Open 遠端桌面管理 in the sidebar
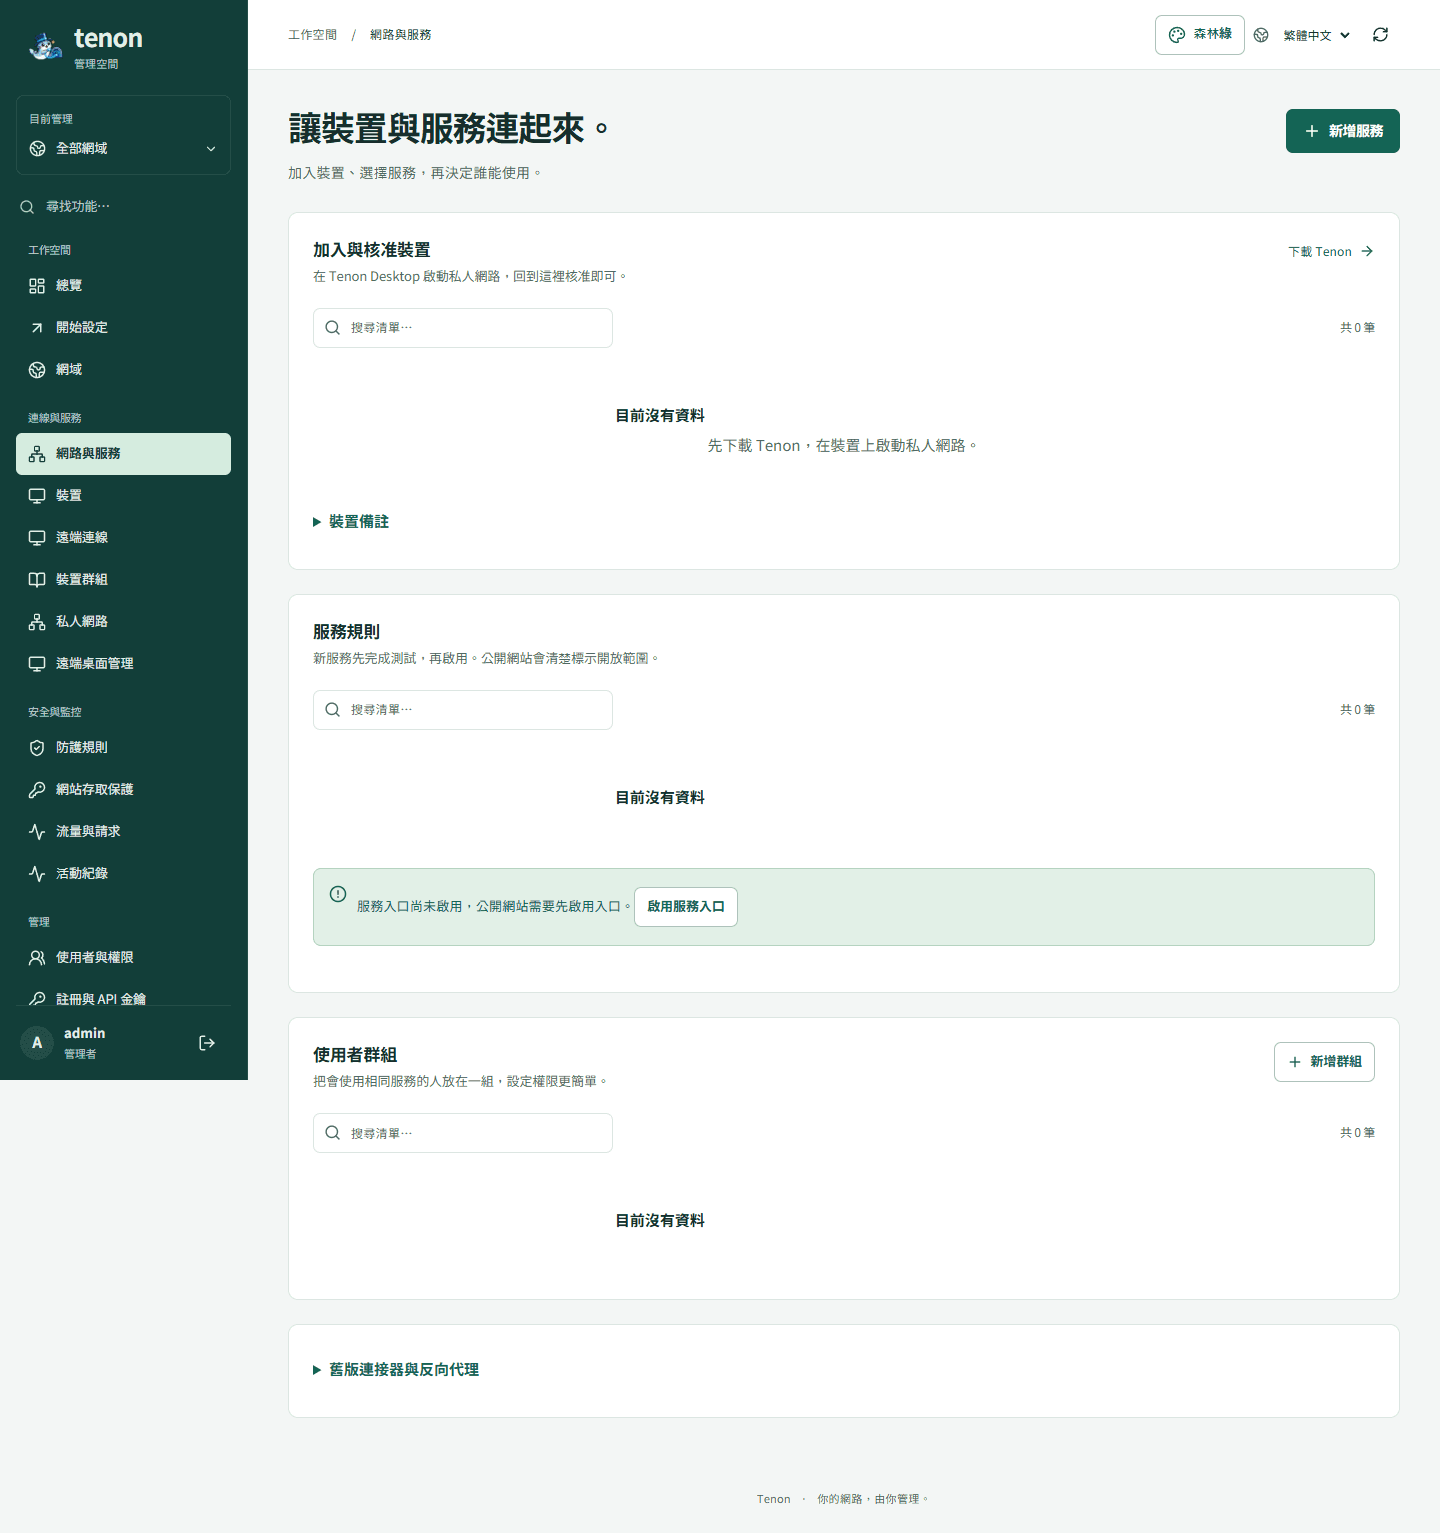1440x1533 pixels. click(x=123, y=664)
